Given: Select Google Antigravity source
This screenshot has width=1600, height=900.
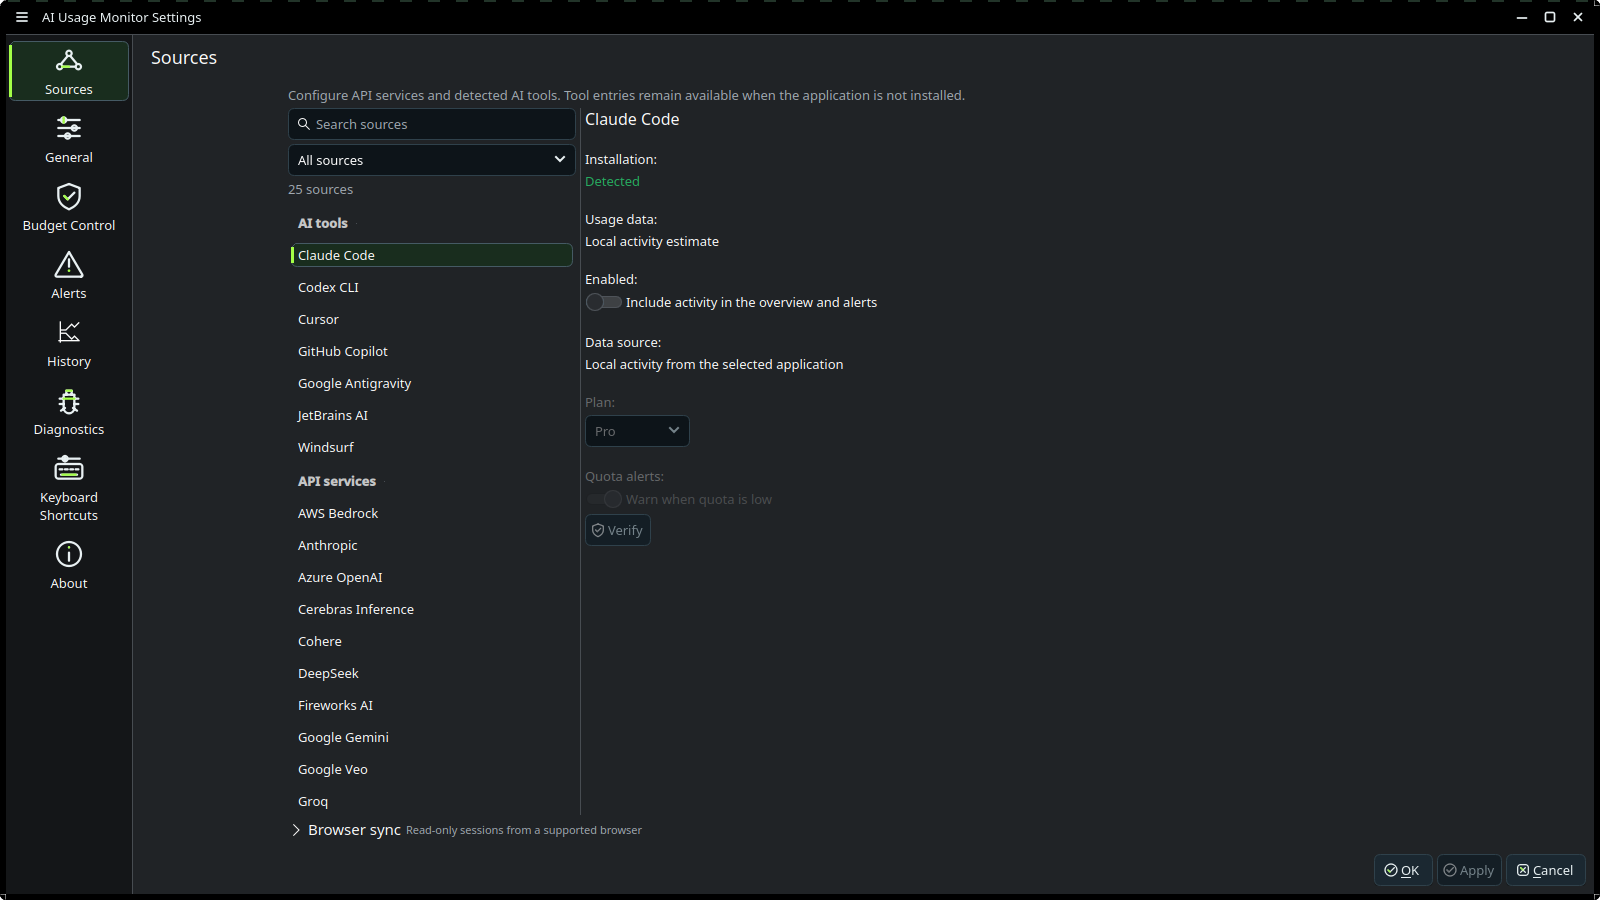Looking at the screenshot, I should click(x=431, y=383).
